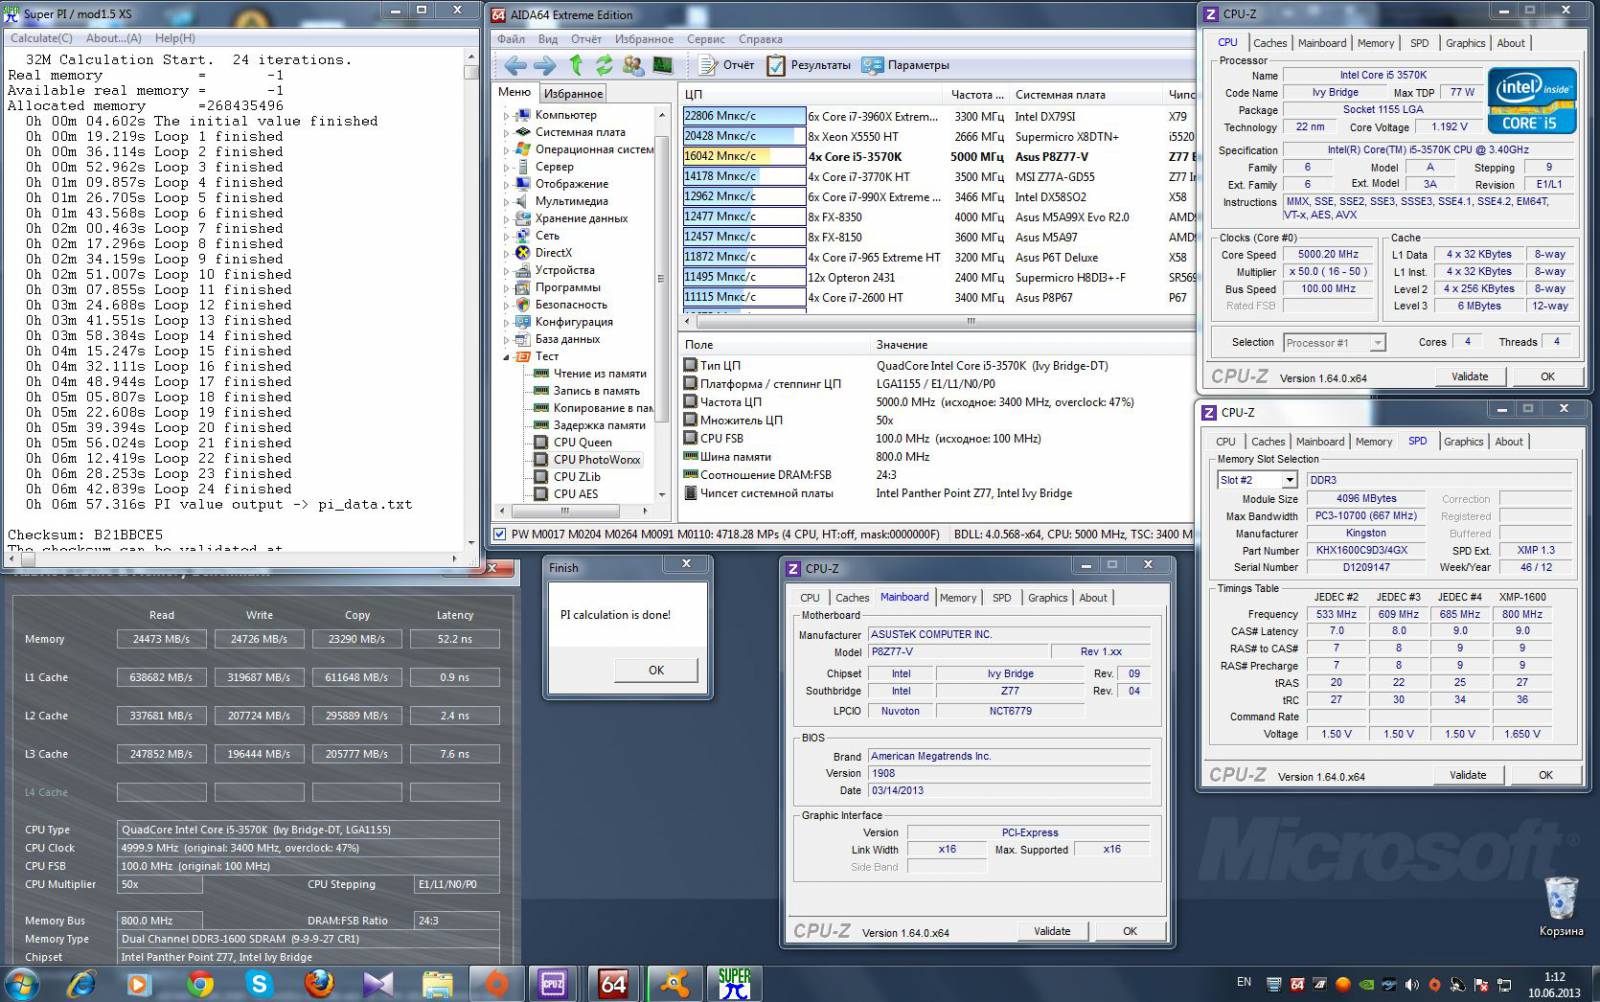Select the CPU PhotoWorxx test item
This screenshot has width=1600, height=1002.
[x=597, y=459]
